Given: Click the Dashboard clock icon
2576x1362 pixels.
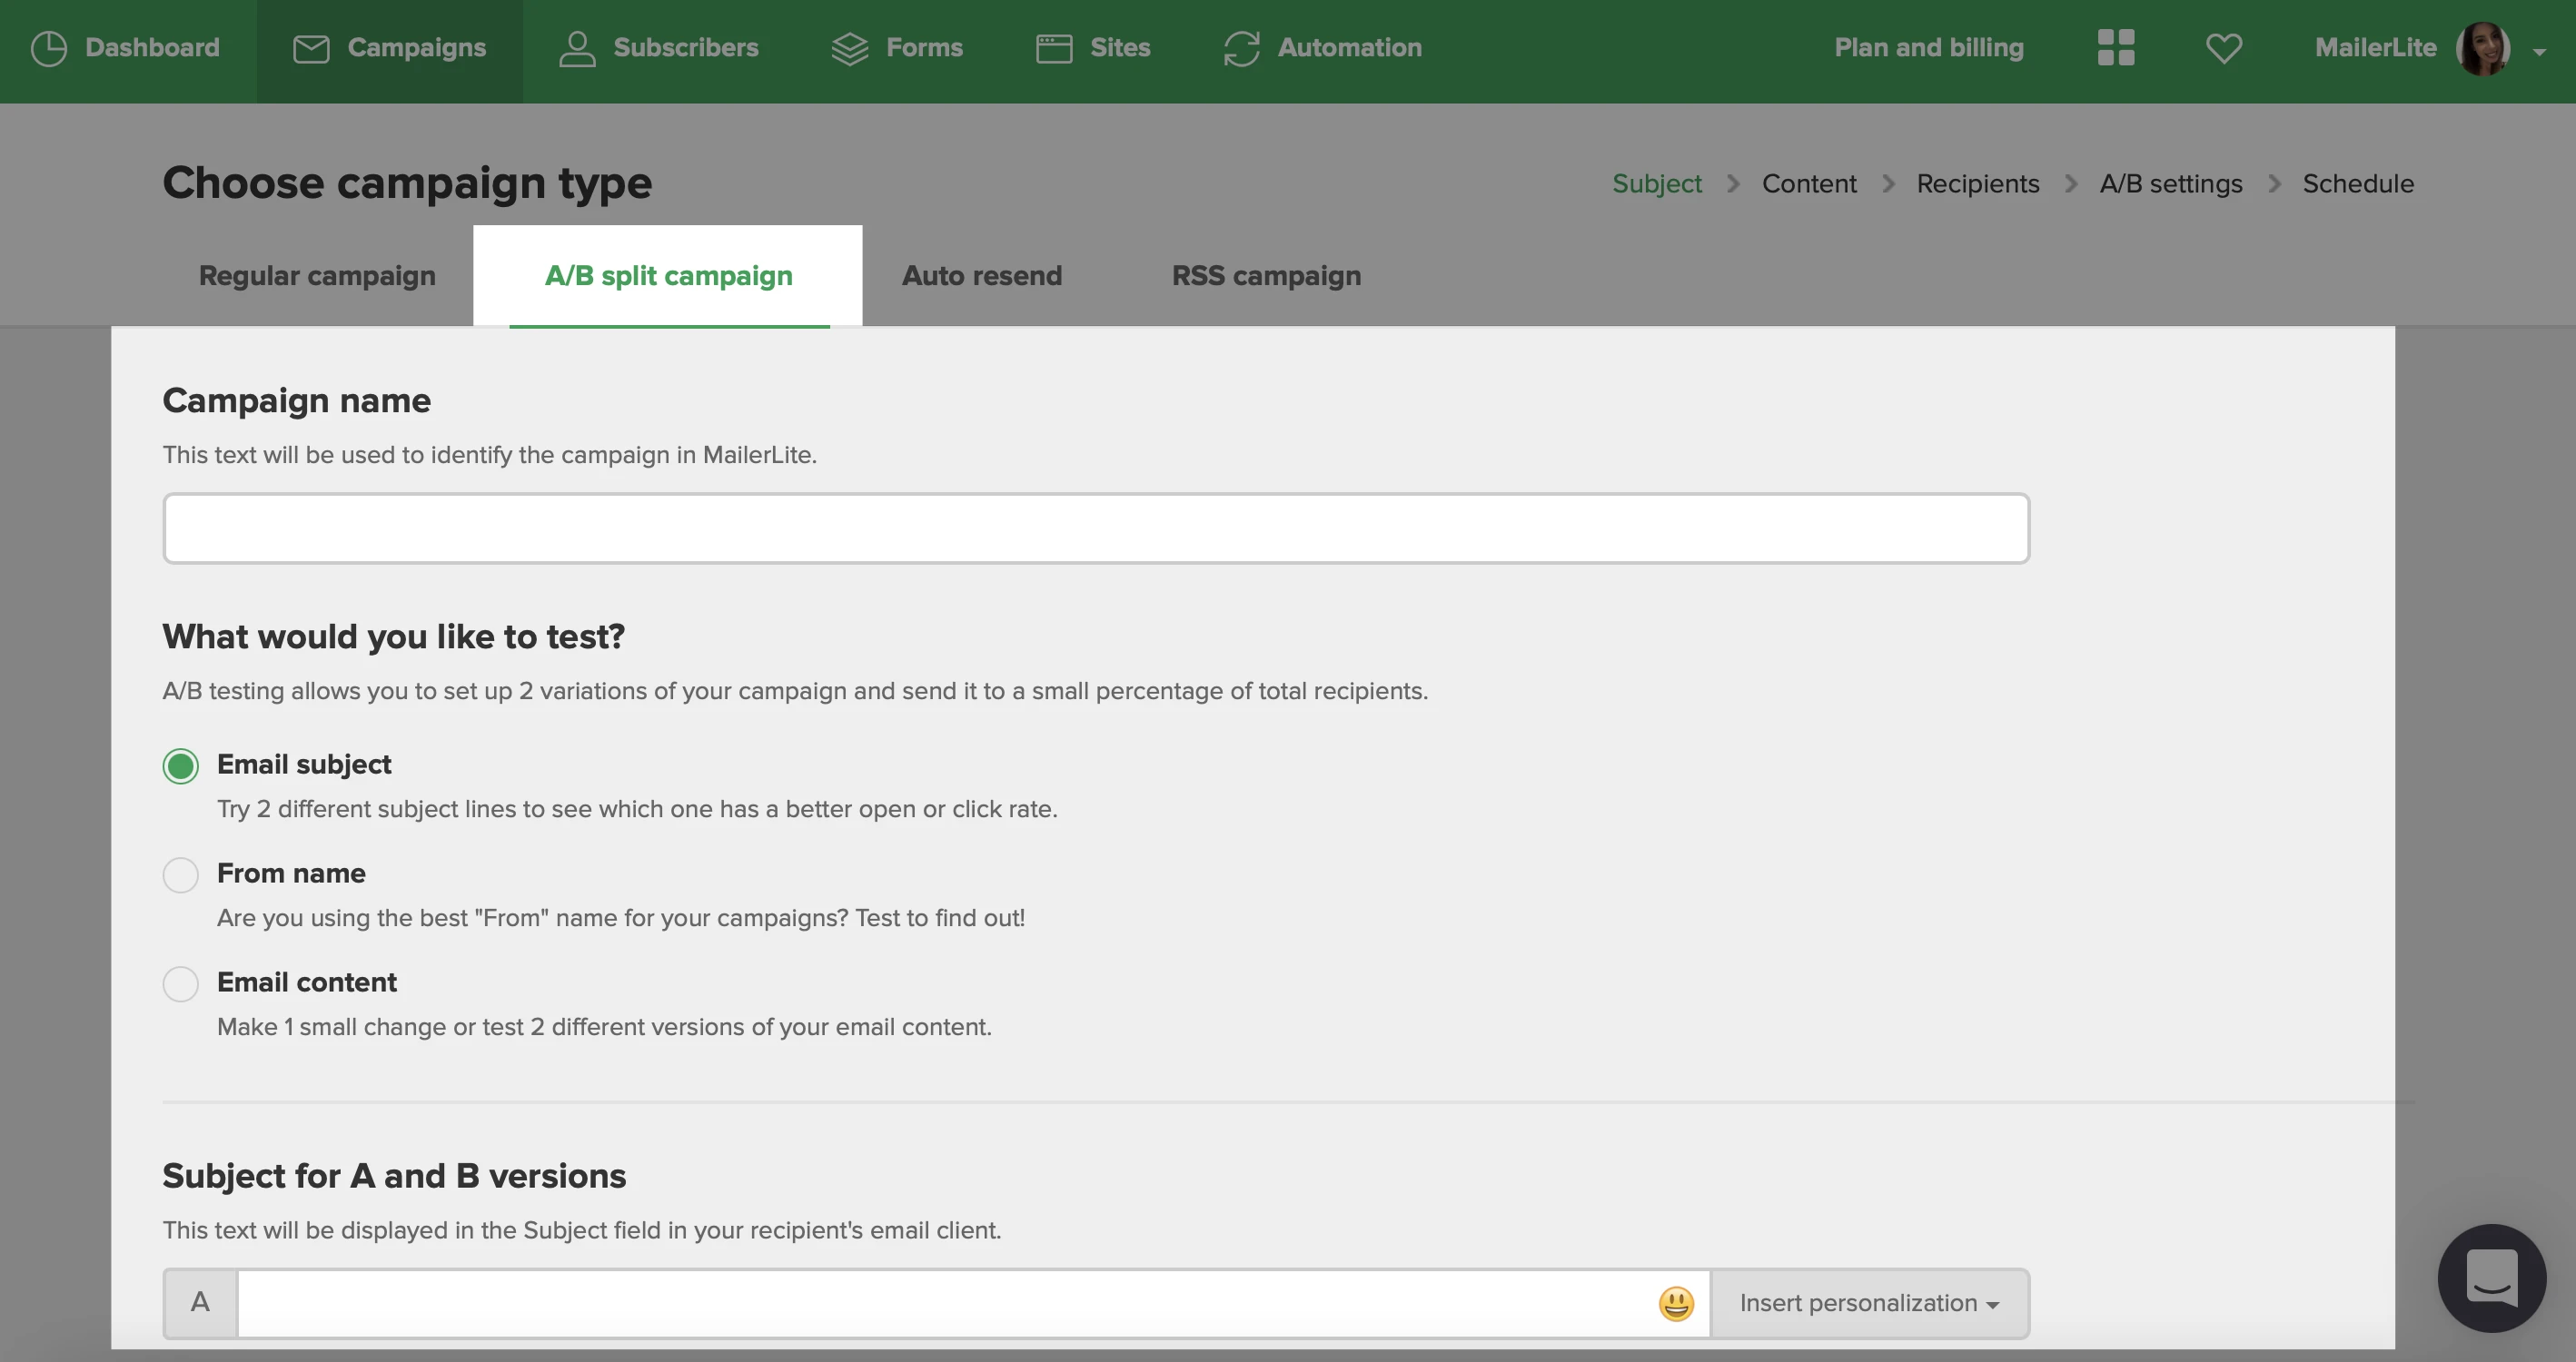Looking at the screenshot, I should click(48, 48).
